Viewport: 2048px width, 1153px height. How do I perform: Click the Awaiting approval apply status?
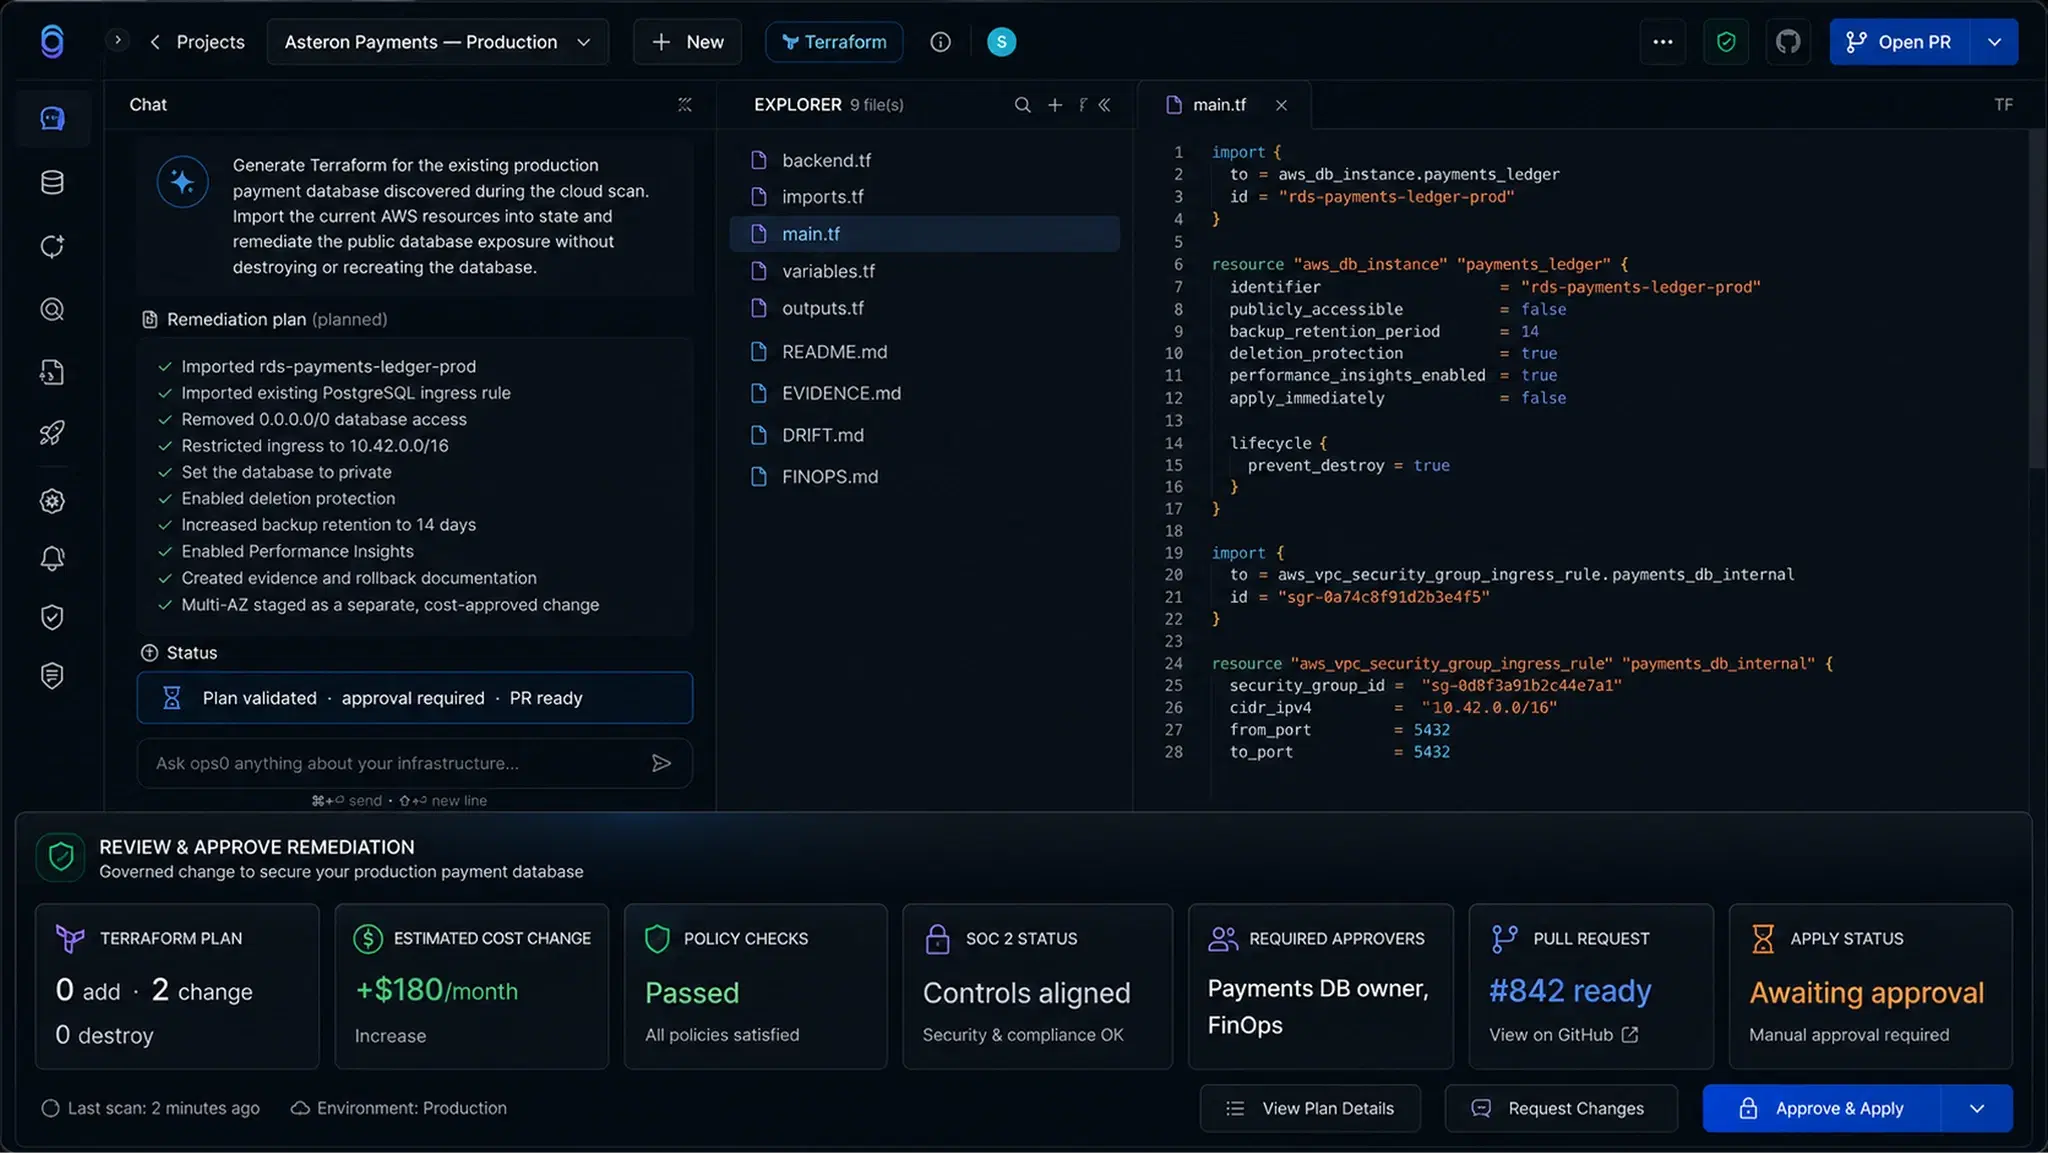coord(1866,993)
